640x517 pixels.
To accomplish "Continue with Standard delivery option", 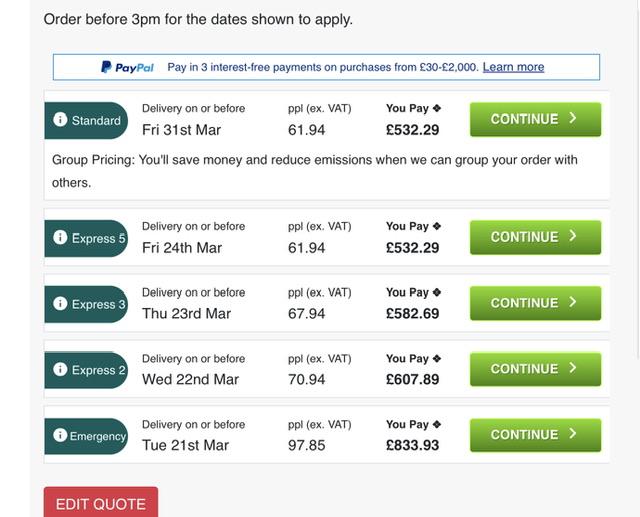I will [x=535, y=119].
